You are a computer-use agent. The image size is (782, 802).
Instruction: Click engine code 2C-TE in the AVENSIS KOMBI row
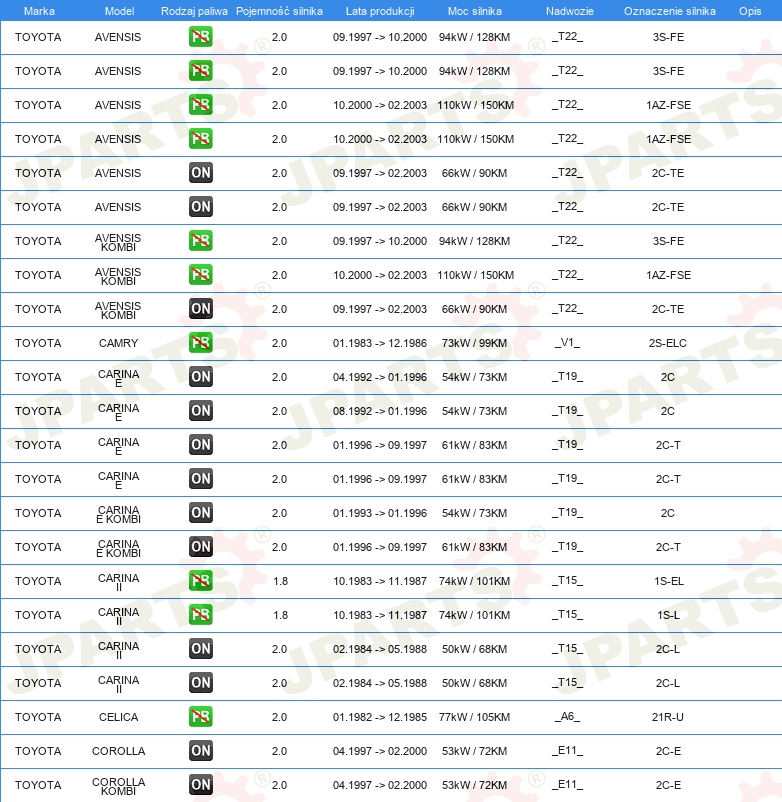point(667,309)
